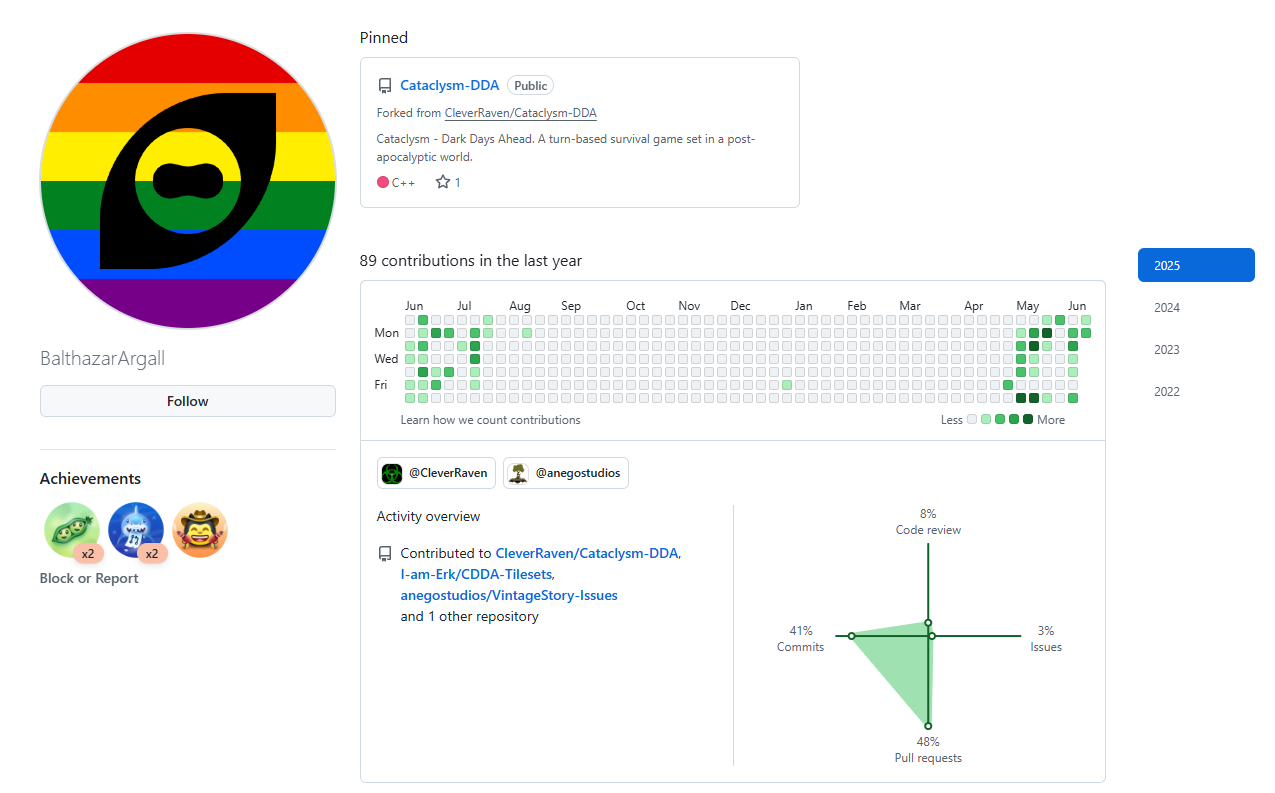This screenshot has width=1275, height=793.
Task: Open the @anegostudios organization avatar
Action: [518, 473]
